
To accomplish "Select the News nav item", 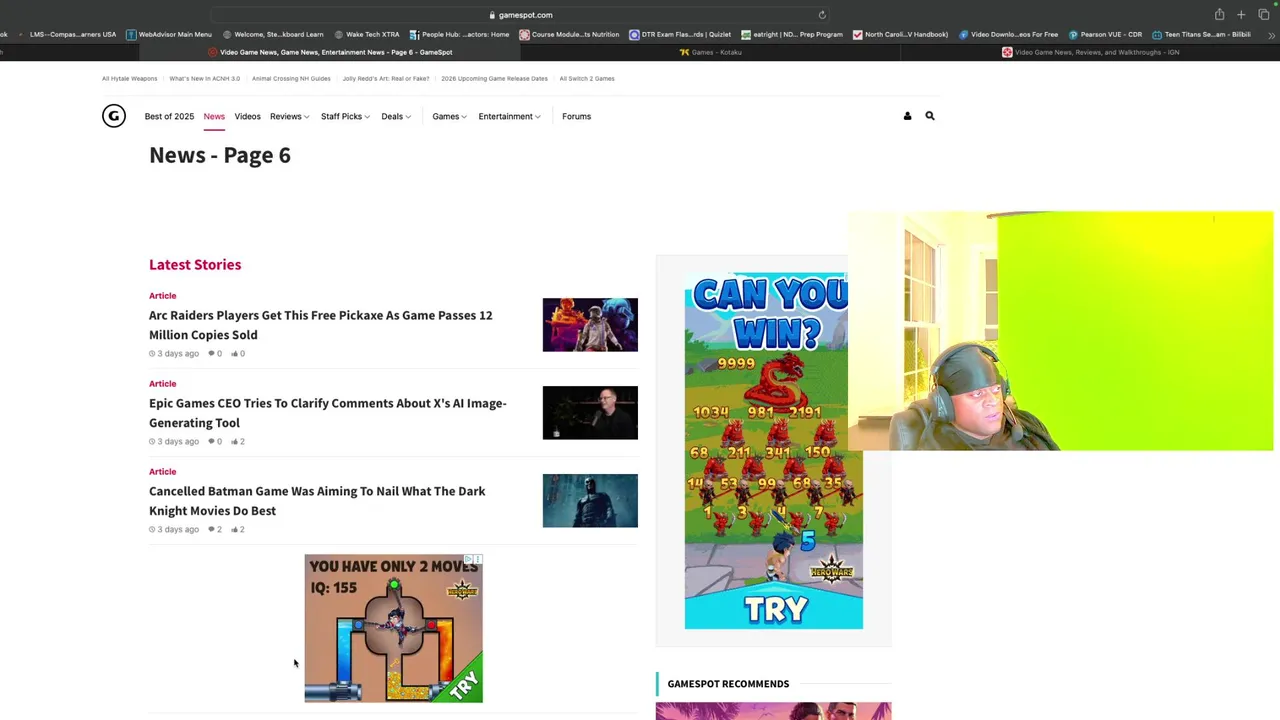I will click(214, 116).
